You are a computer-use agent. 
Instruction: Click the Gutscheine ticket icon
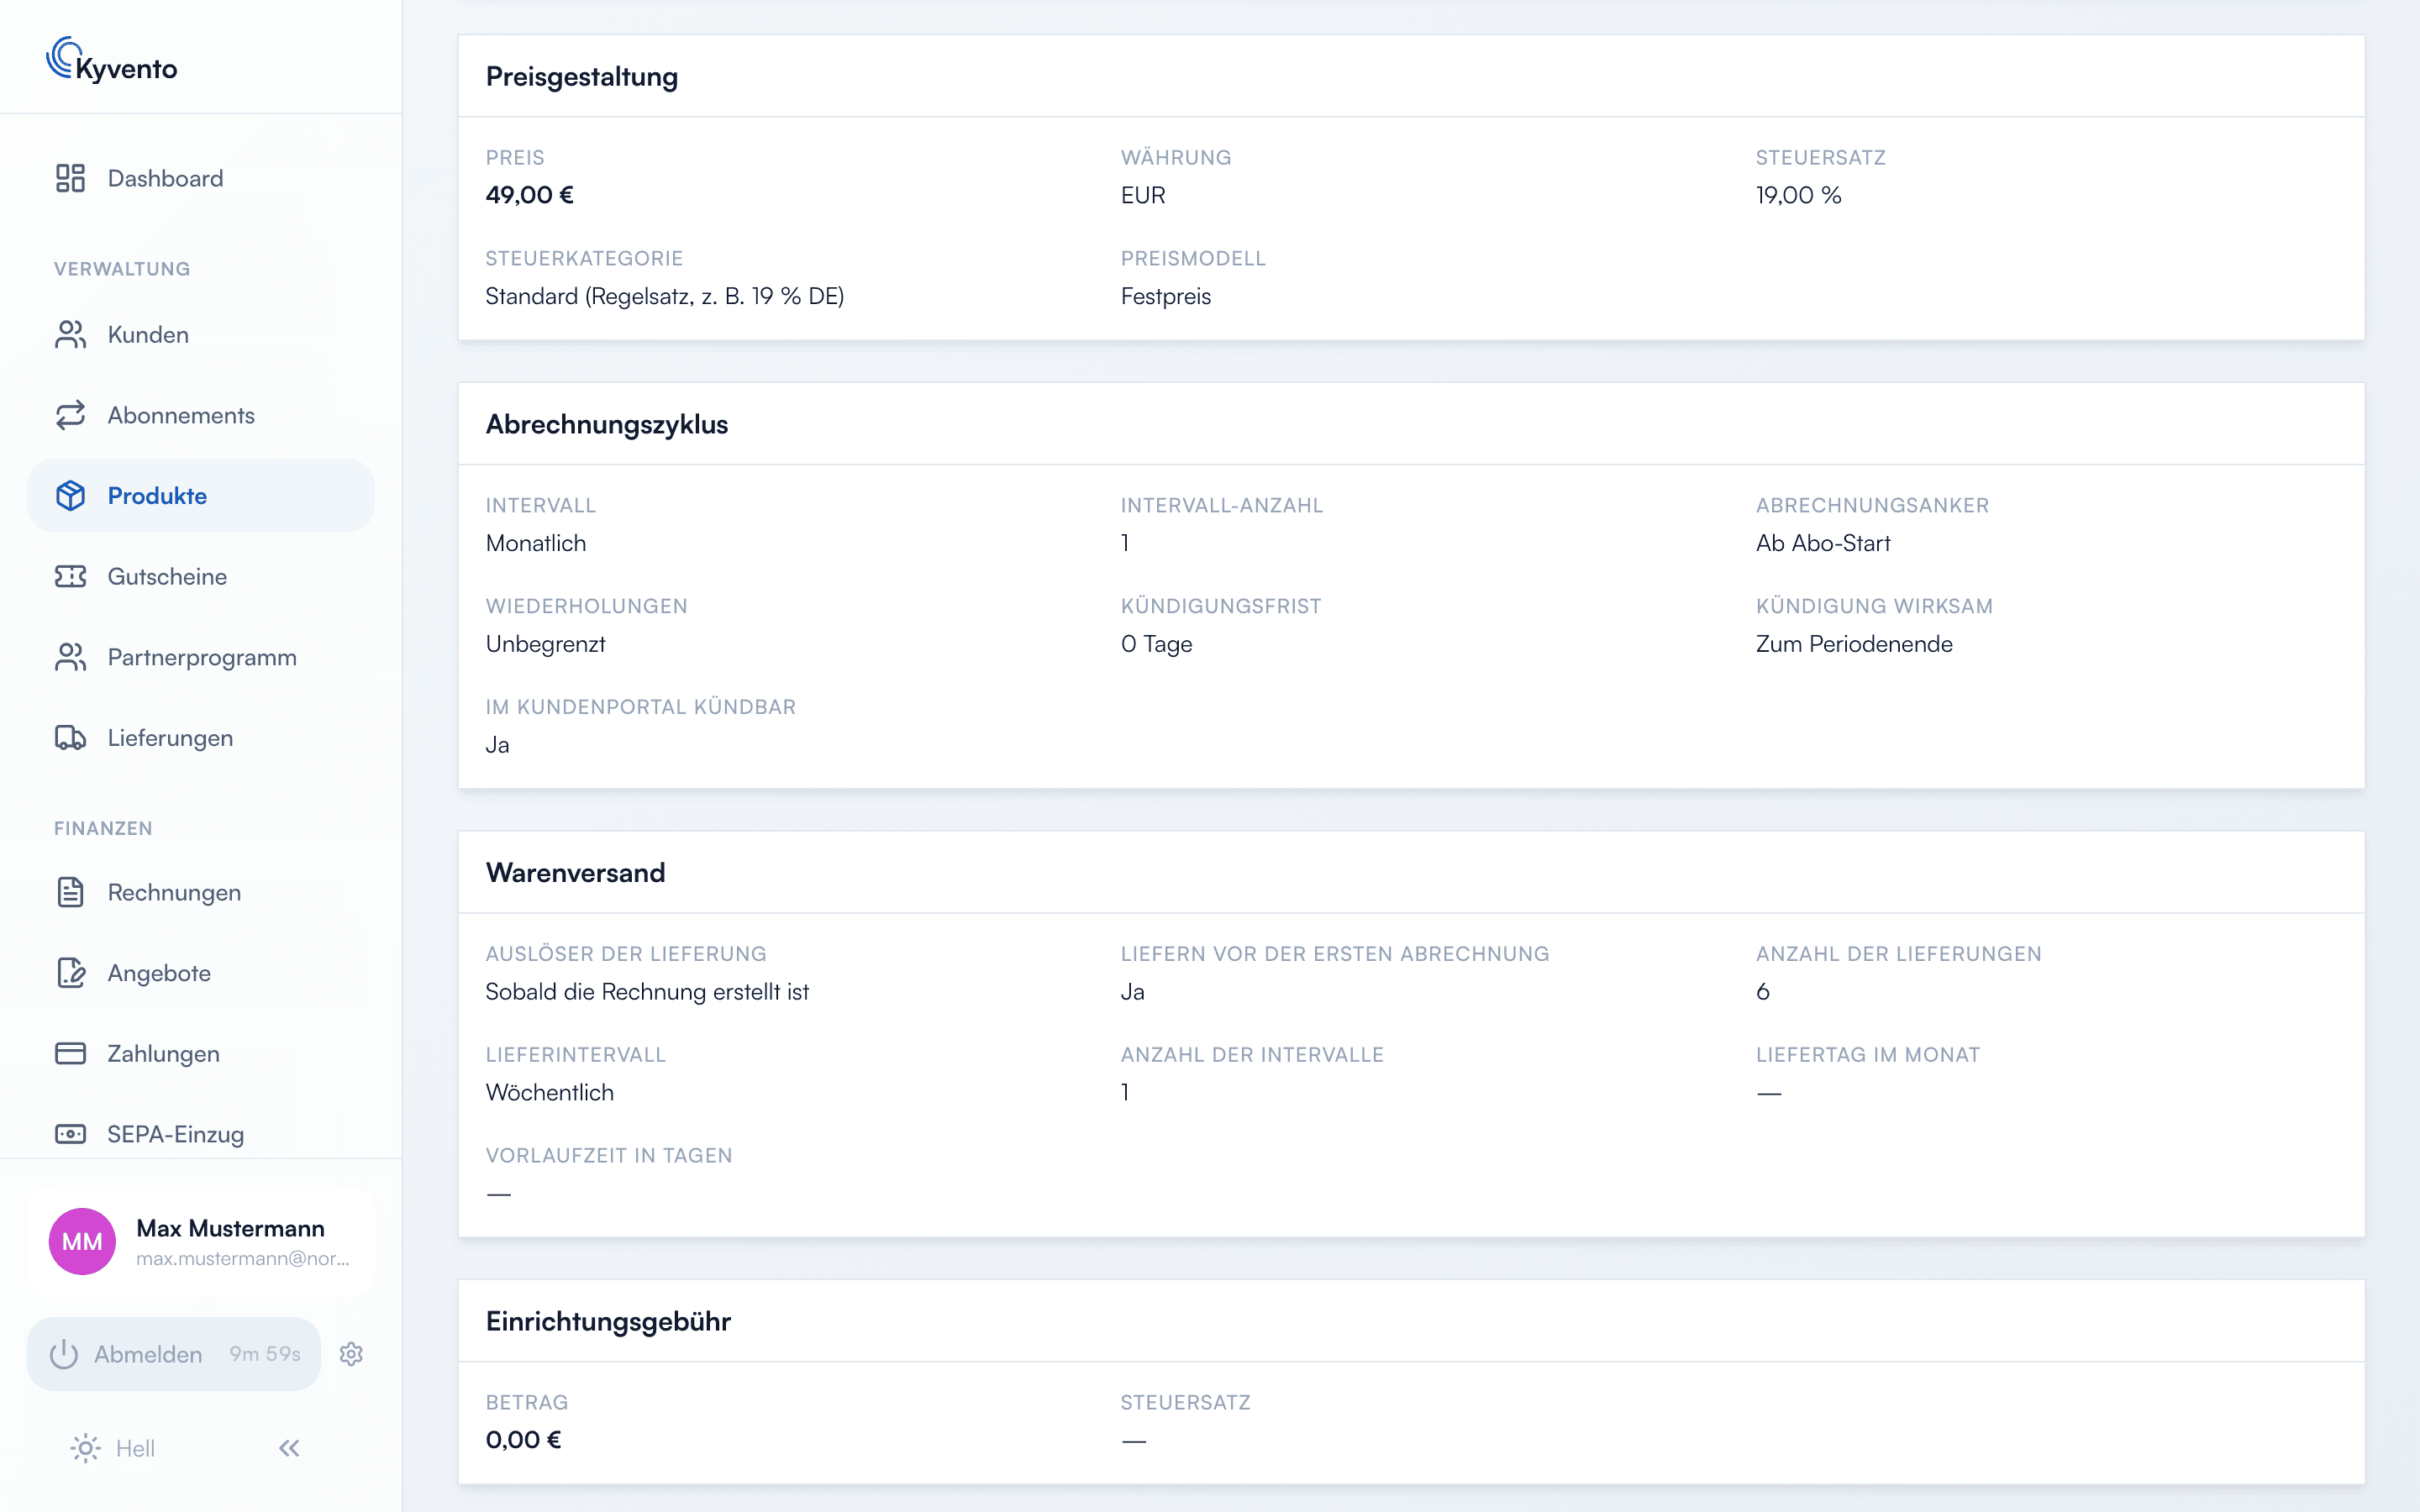(x=70, y=576)
